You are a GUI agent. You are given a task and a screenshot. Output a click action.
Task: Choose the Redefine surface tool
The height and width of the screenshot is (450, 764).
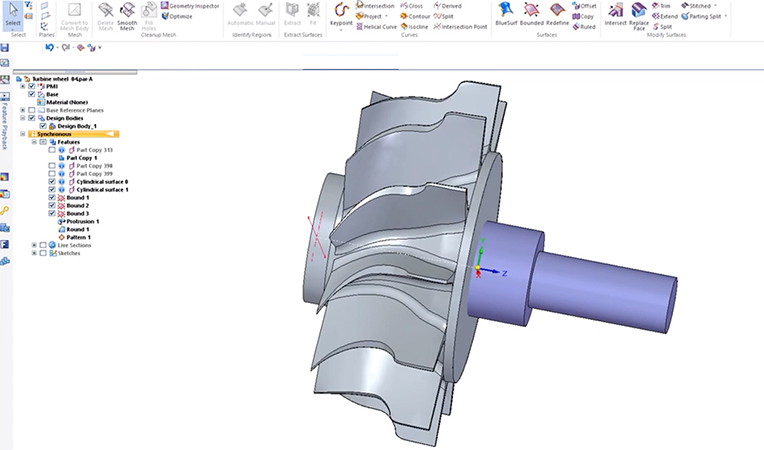pos(559,15)
